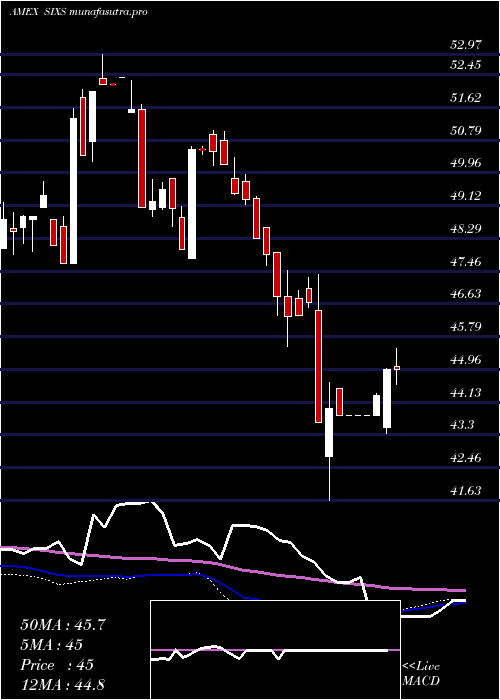Click the 'Price : 45' legend entry
500x700 pixels.
pyautogui.click(x=57, y=665)
